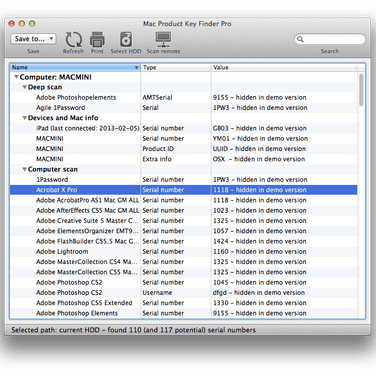Click the Print toolbar icon

pos(97,40)
